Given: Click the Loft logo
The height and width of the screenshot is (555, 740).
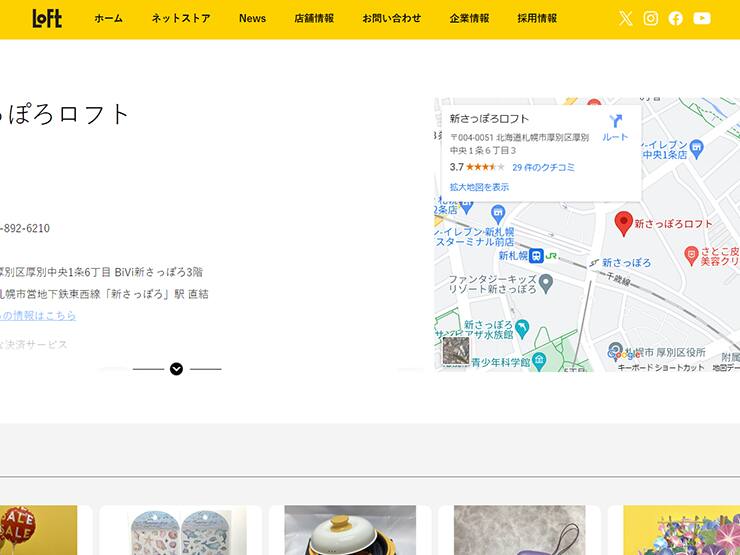Looking at the screenshot, I should (47, 18).
